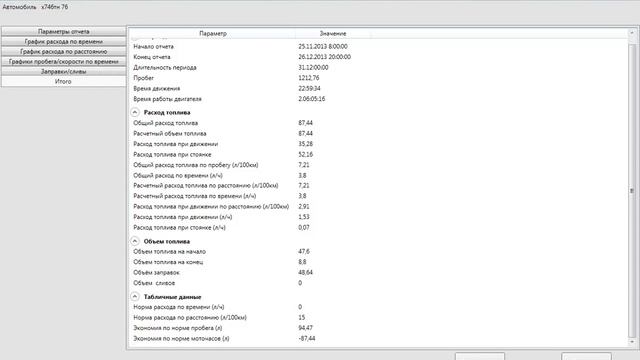Select the Итого tab

pyautogui.click(x=64, y=82)
